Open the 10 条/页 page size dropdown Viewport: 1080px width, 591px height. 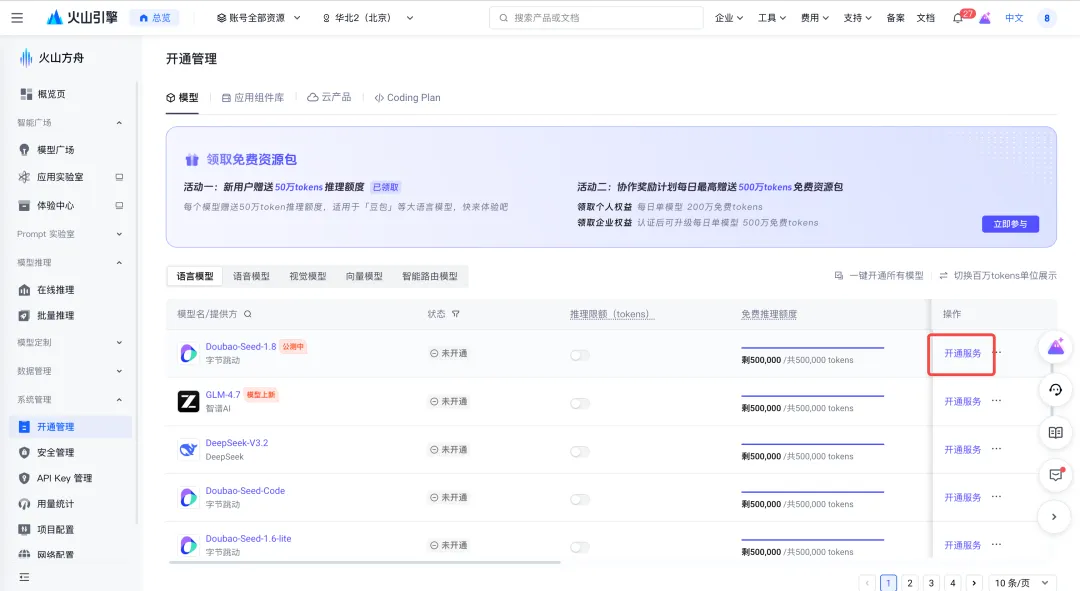pyautogui.click(x=1021, y=583)
